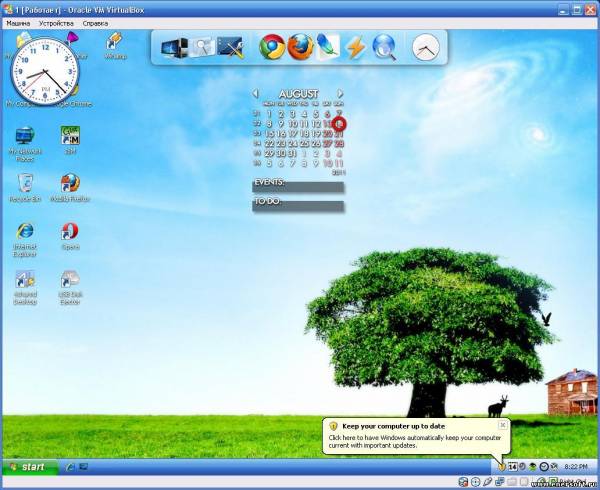Open the green IM messenger desktop shortcut
Viewport: 600px width, 490px height.
coord(70,140)
